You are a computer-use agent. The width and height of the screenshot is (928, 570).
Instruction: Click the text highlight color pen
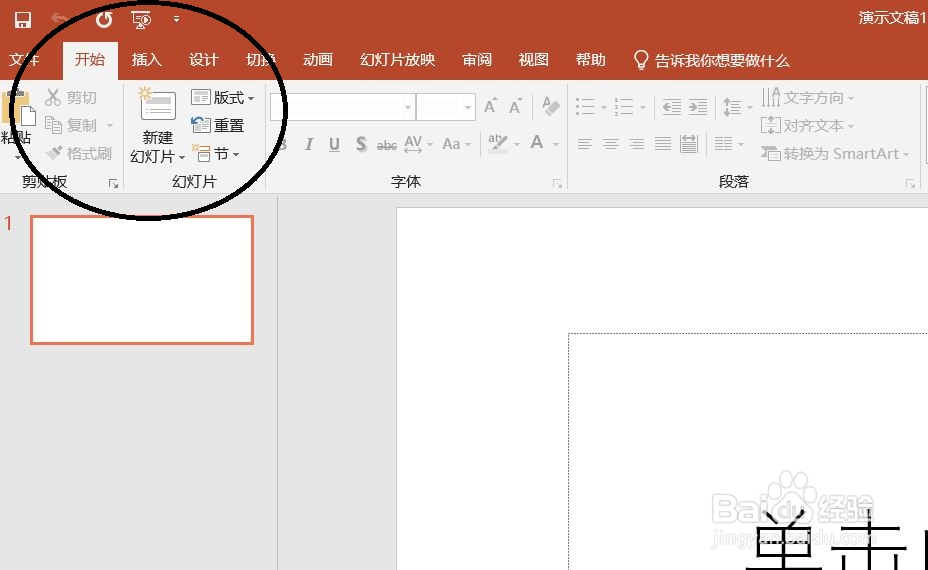[x=498, y=143]
